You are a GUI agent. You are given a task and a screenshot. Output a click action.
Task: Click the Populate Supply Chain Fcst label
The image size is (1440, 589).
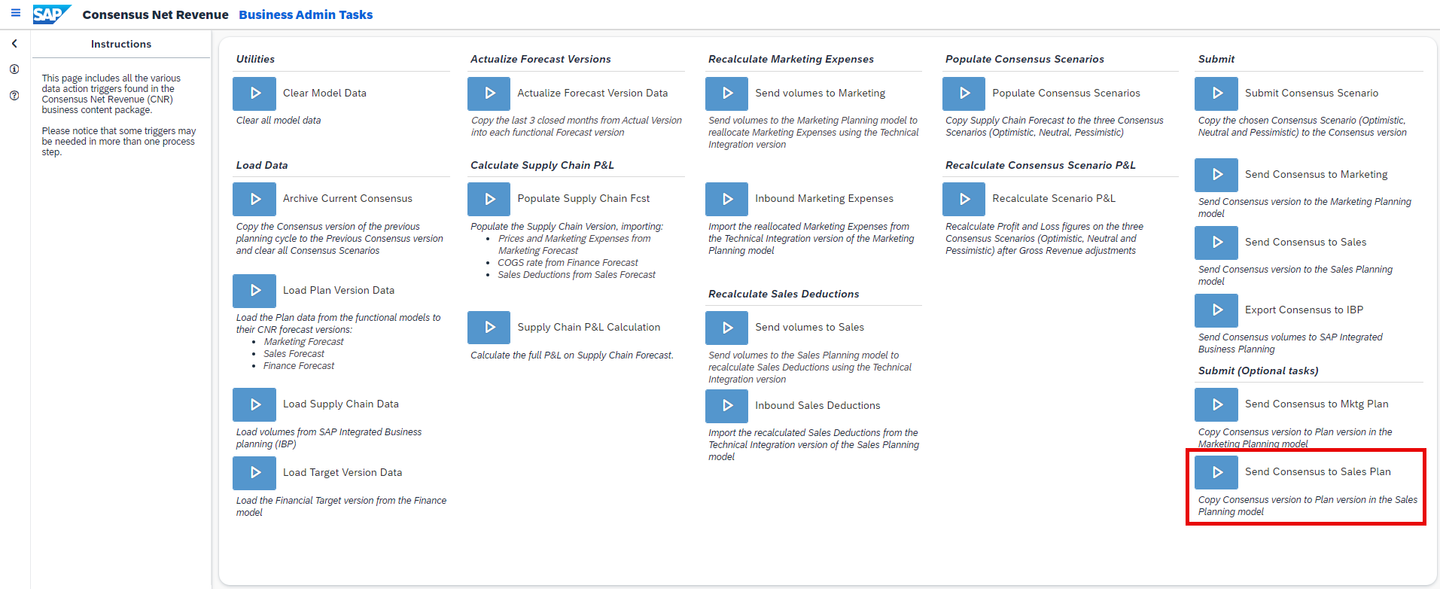pyautogui.click(x=584, y=199)
